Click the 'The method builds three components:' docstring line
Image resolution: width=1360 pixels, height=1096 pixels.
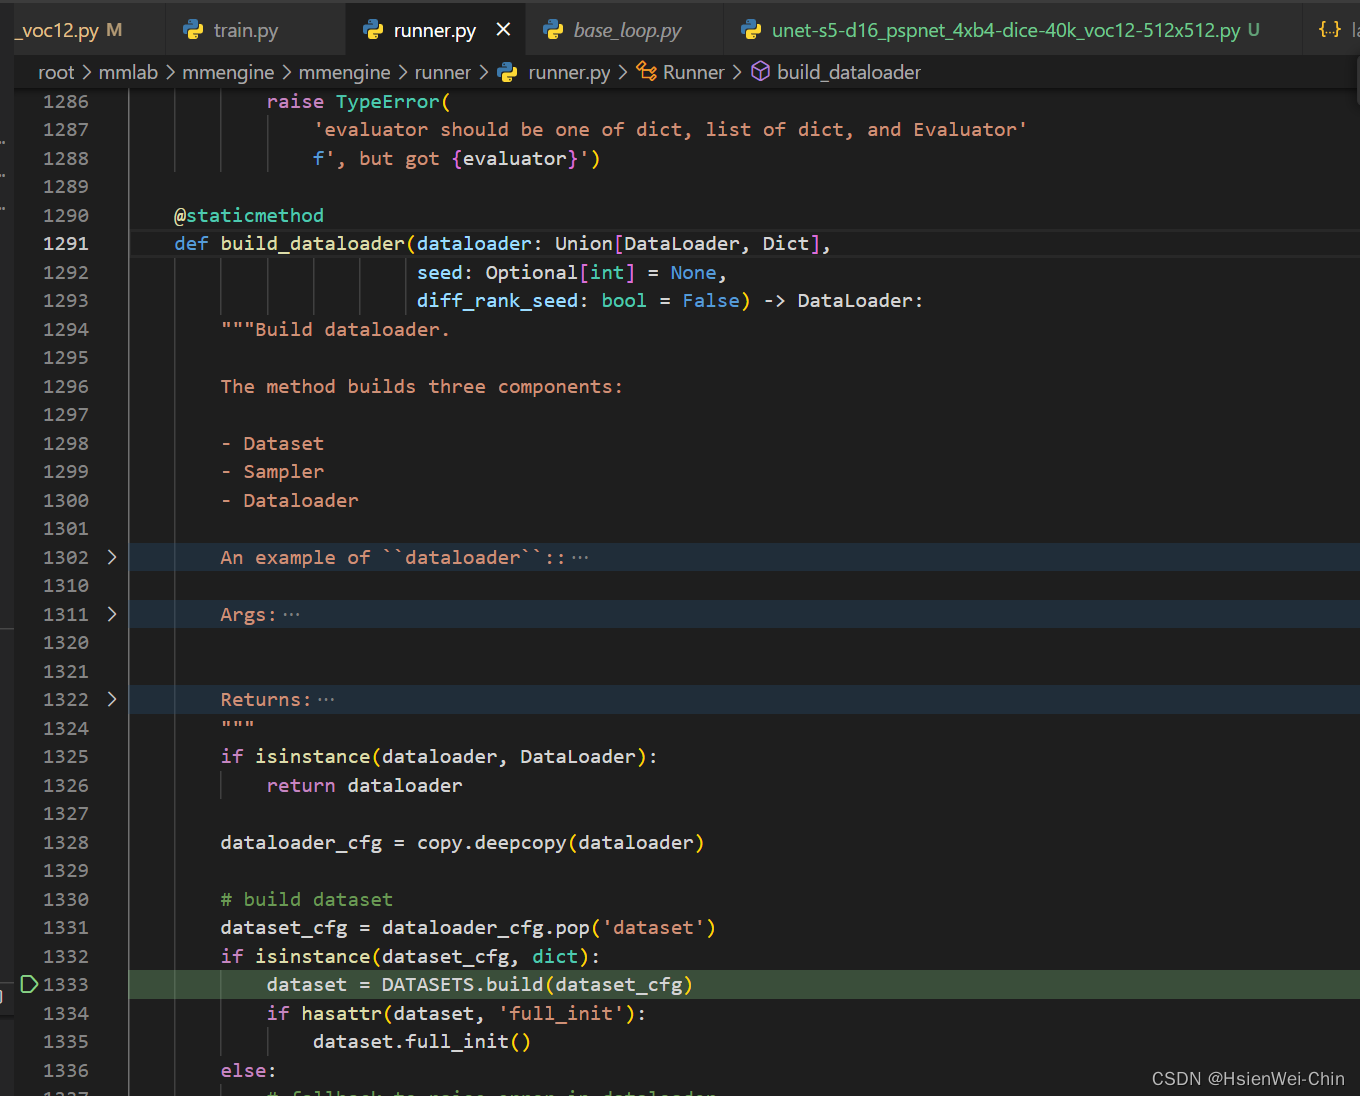tap(421, 386)
